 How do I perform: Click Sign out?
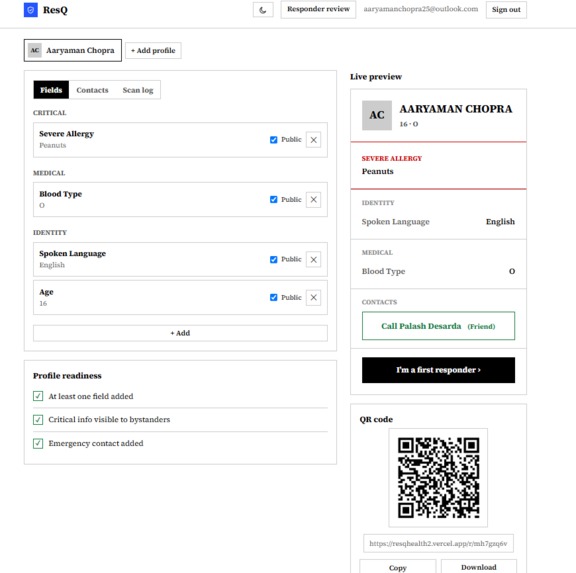pos(506,10)
